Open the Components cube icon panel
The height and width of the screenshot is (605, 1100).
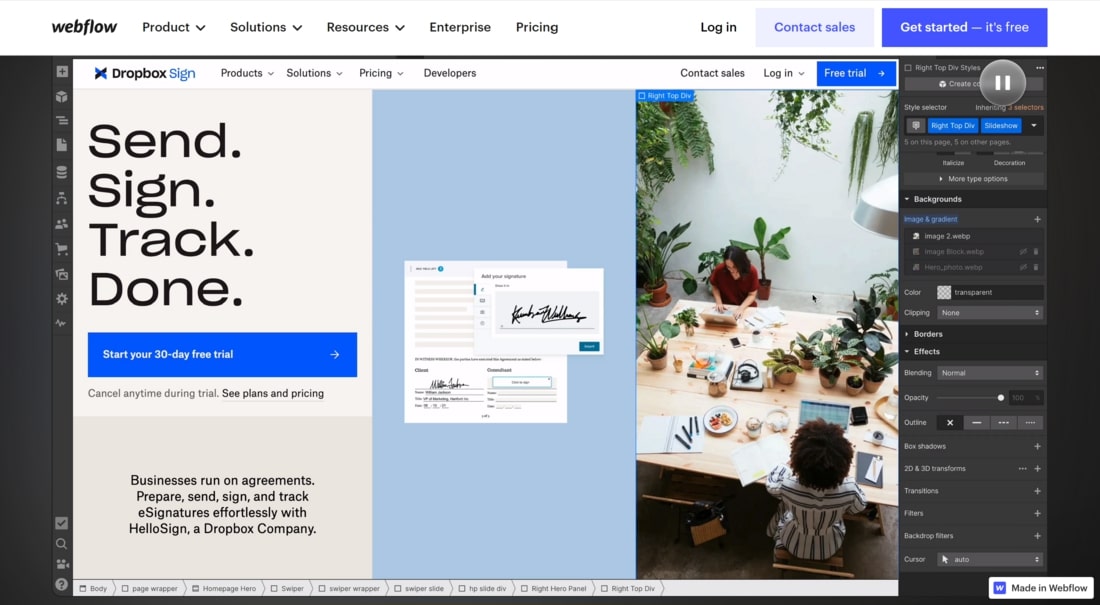click(x=62, y=96)
